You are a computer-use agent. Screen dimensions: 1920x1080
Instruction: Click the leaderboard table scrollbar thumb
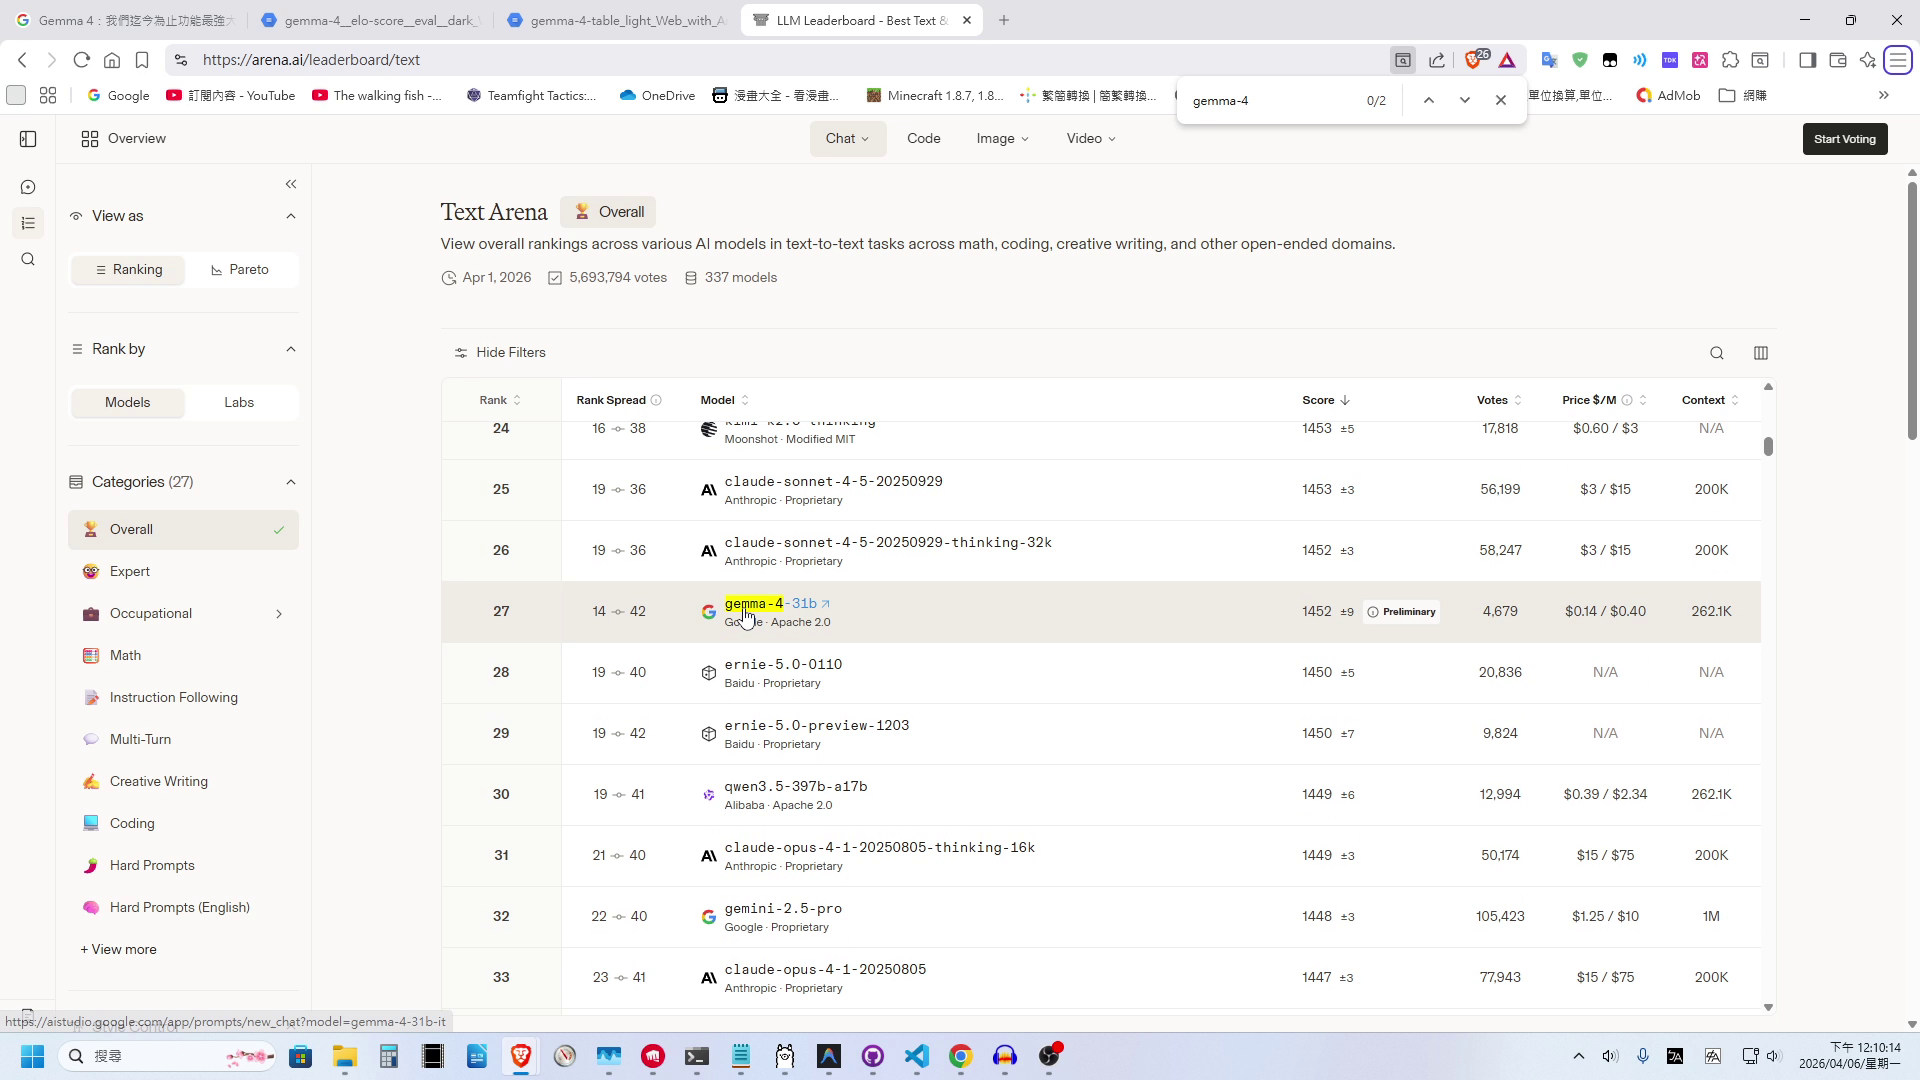tap(1768, 447)
